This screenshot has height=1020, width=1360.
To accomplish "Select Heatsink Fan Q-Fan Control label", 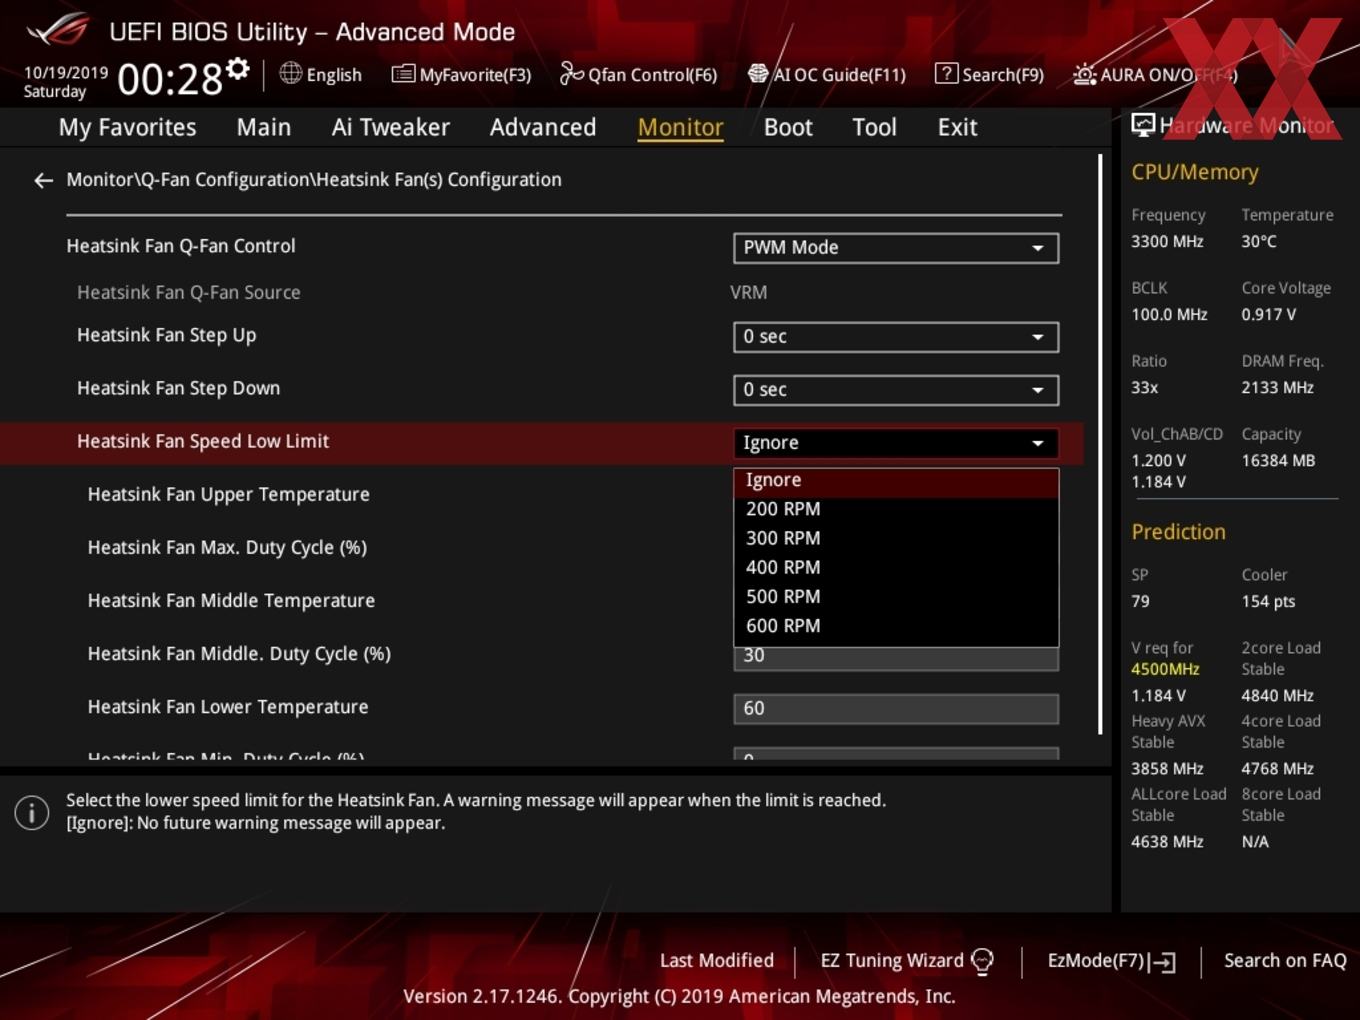I will 181,246.
